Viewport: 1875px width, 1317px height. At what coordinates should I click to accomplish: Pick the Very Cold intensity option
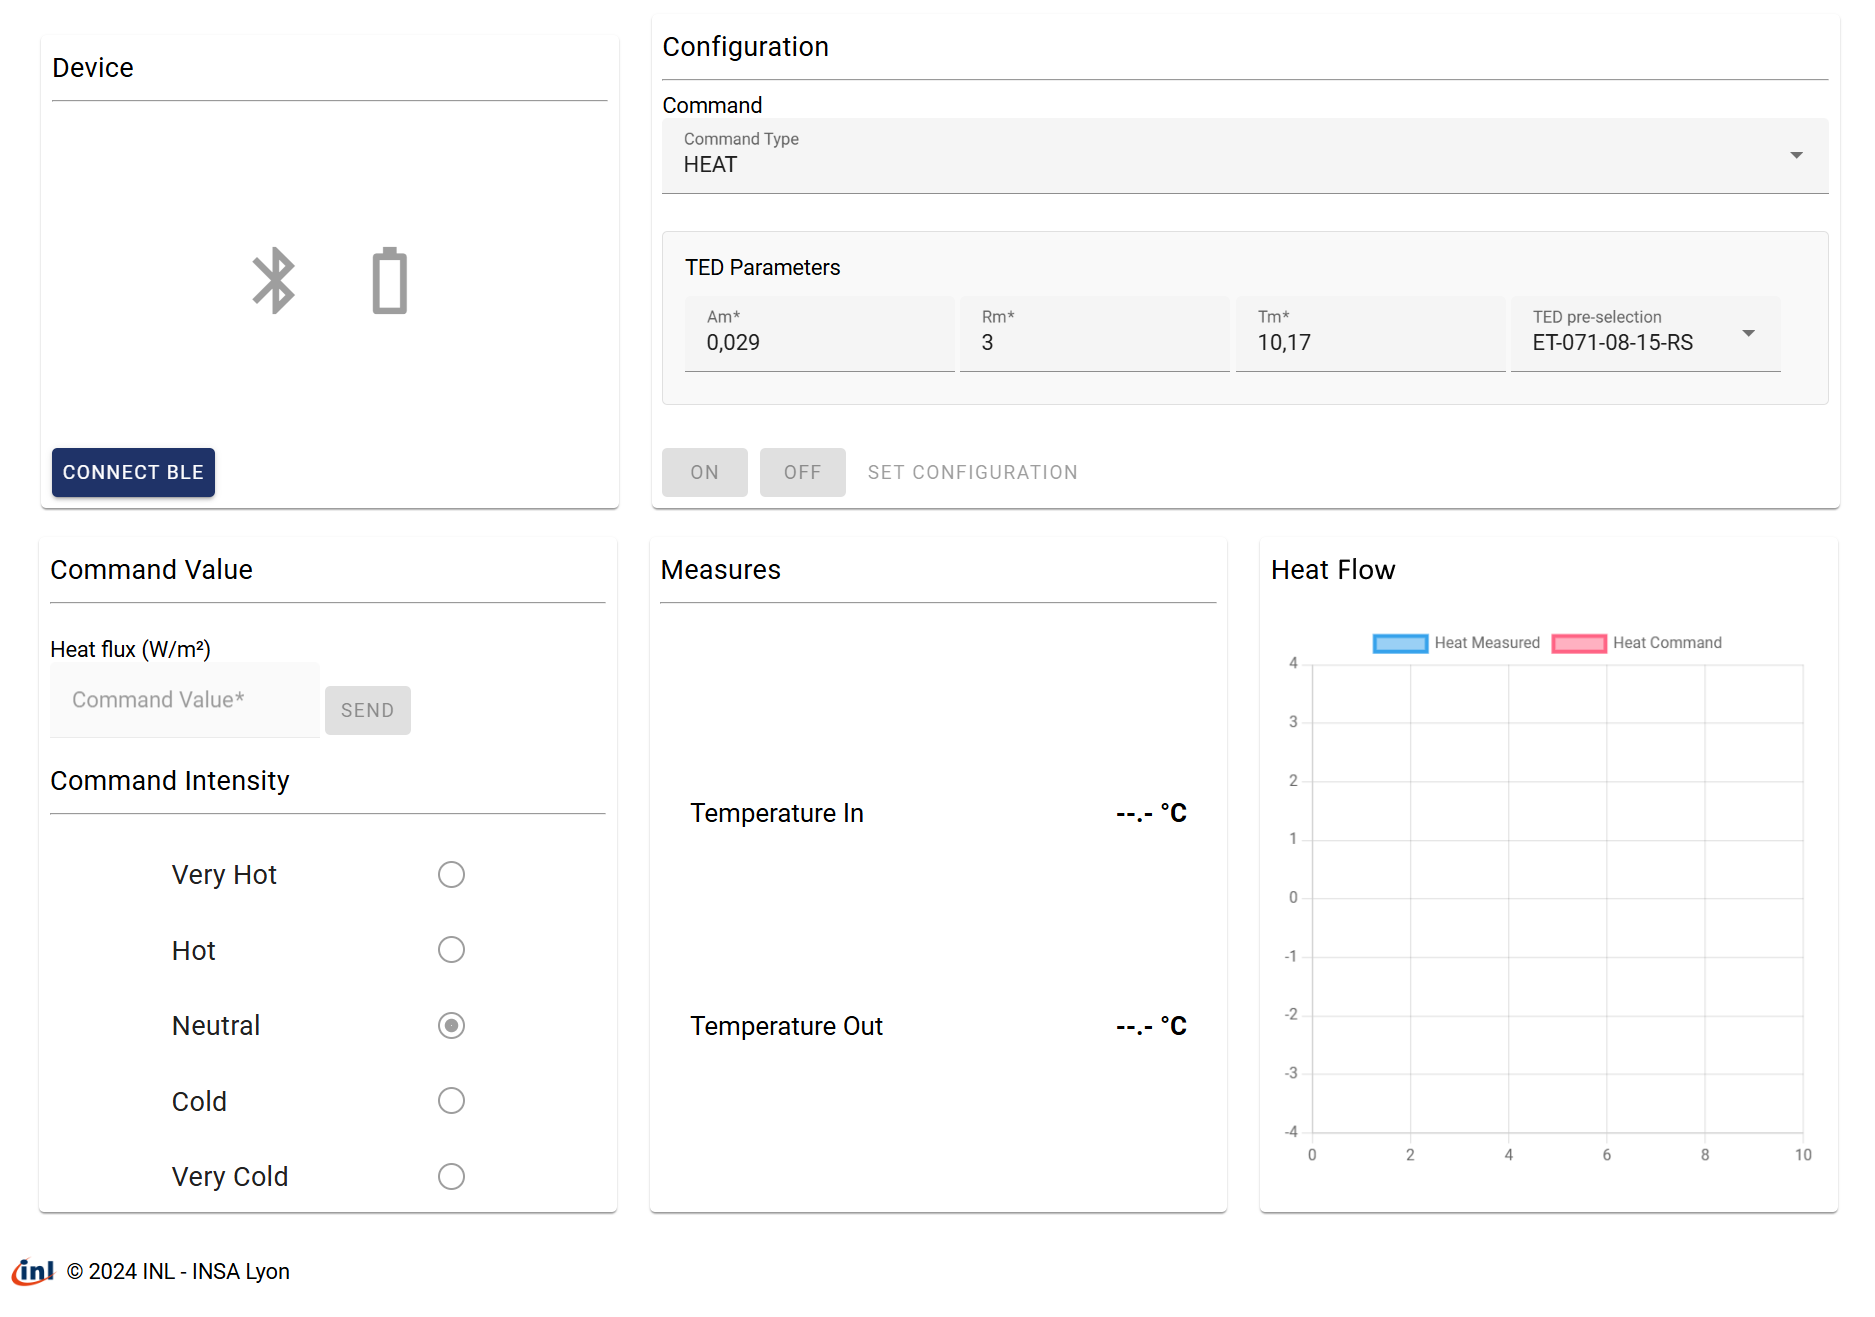coord(451,1177)
